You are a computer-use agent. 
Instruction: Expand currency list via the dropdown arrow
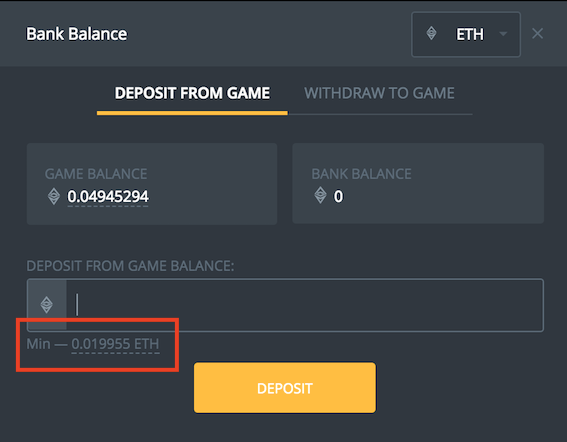(503, 34)
